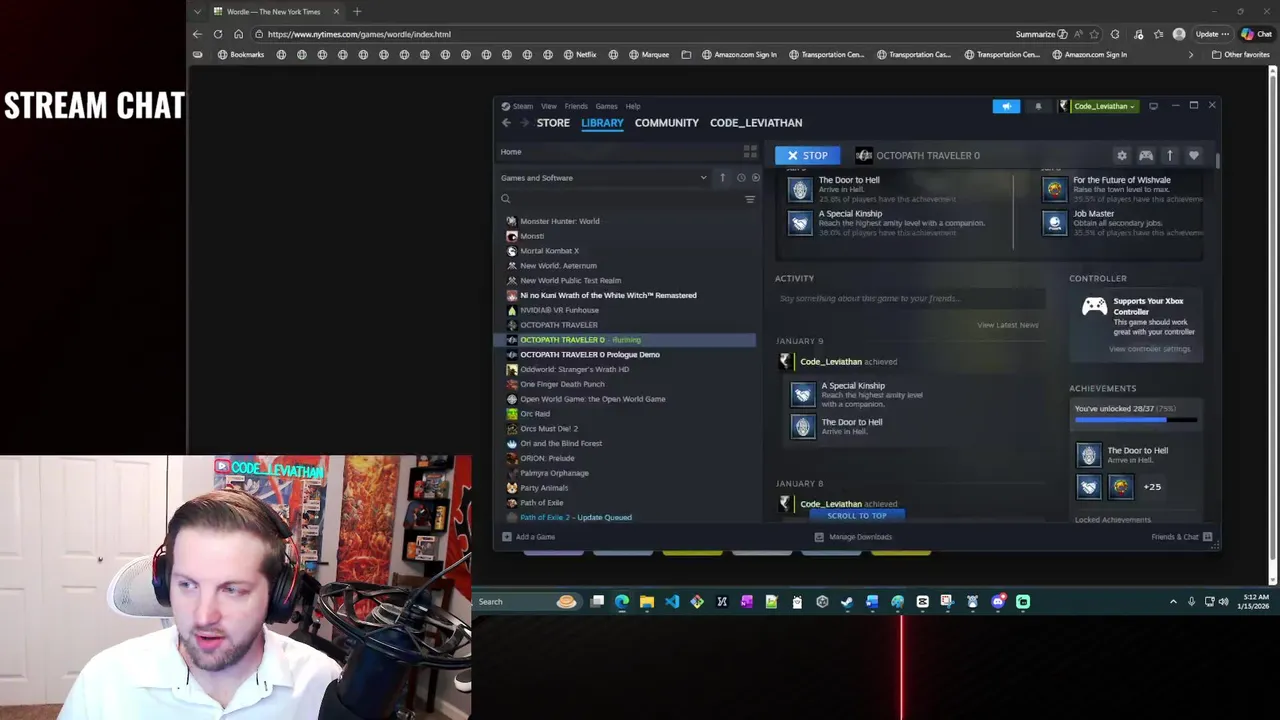
Task: Click the scroll-up arrow icon in game header
Action: [x=1169, y=155]
